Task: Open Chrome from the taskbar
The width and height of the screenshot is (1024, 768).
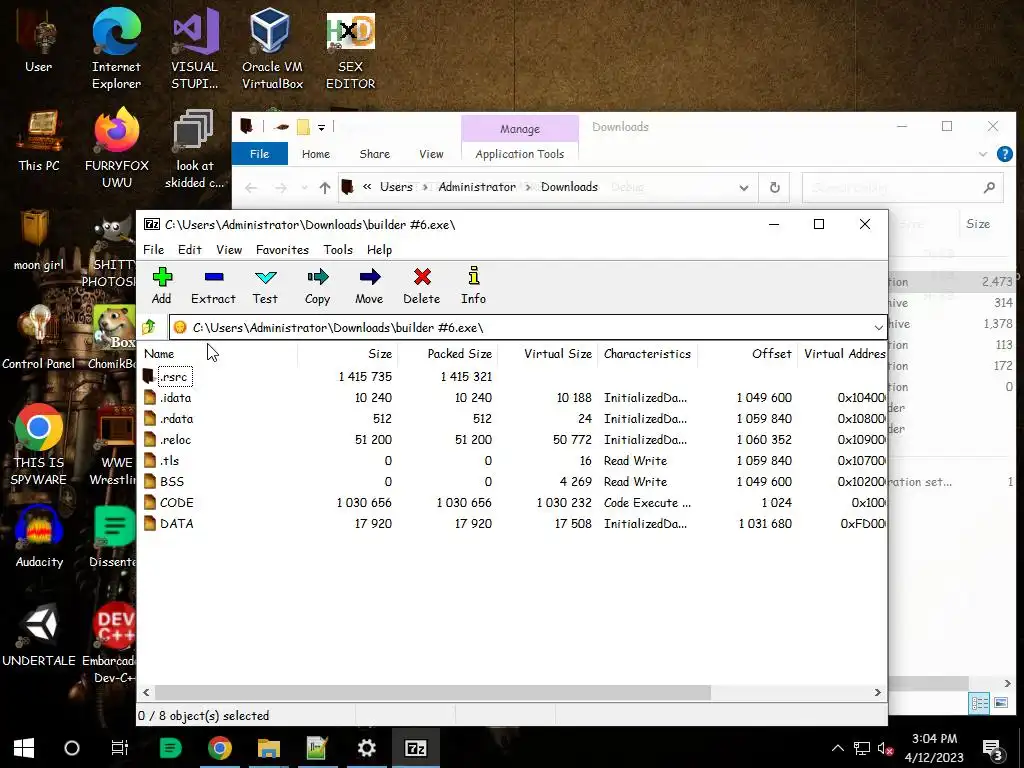Action: [219, 748]
